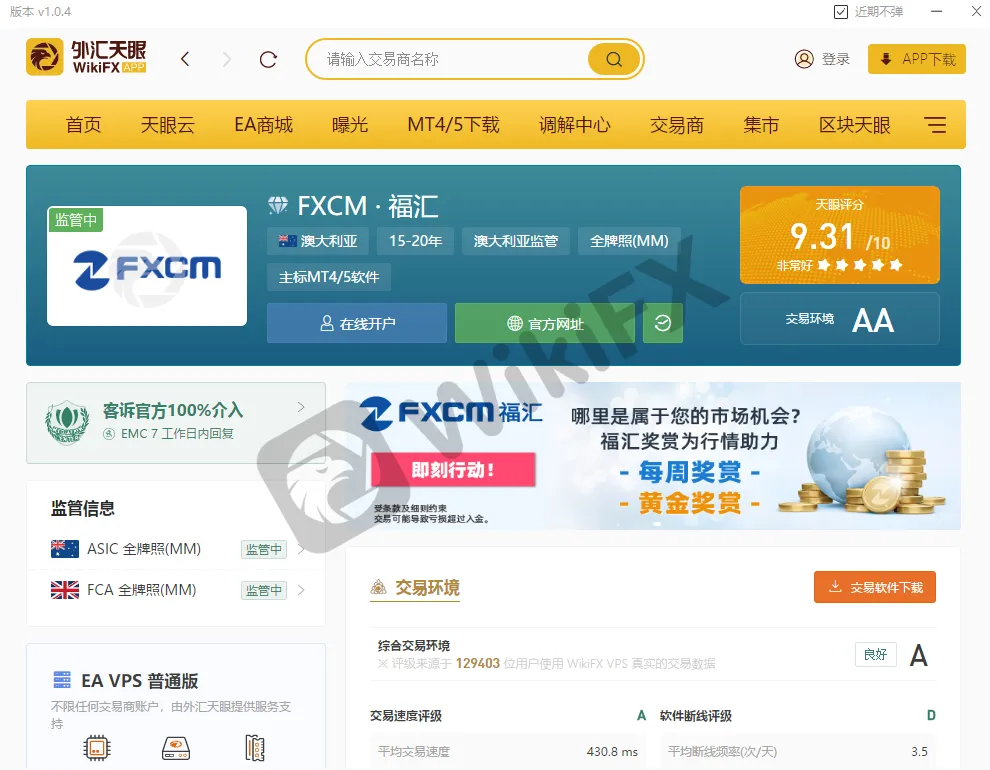
Task: Click the 平均断线频率 3.5 value
Action: pyautogui.click(x=919, y=752)
